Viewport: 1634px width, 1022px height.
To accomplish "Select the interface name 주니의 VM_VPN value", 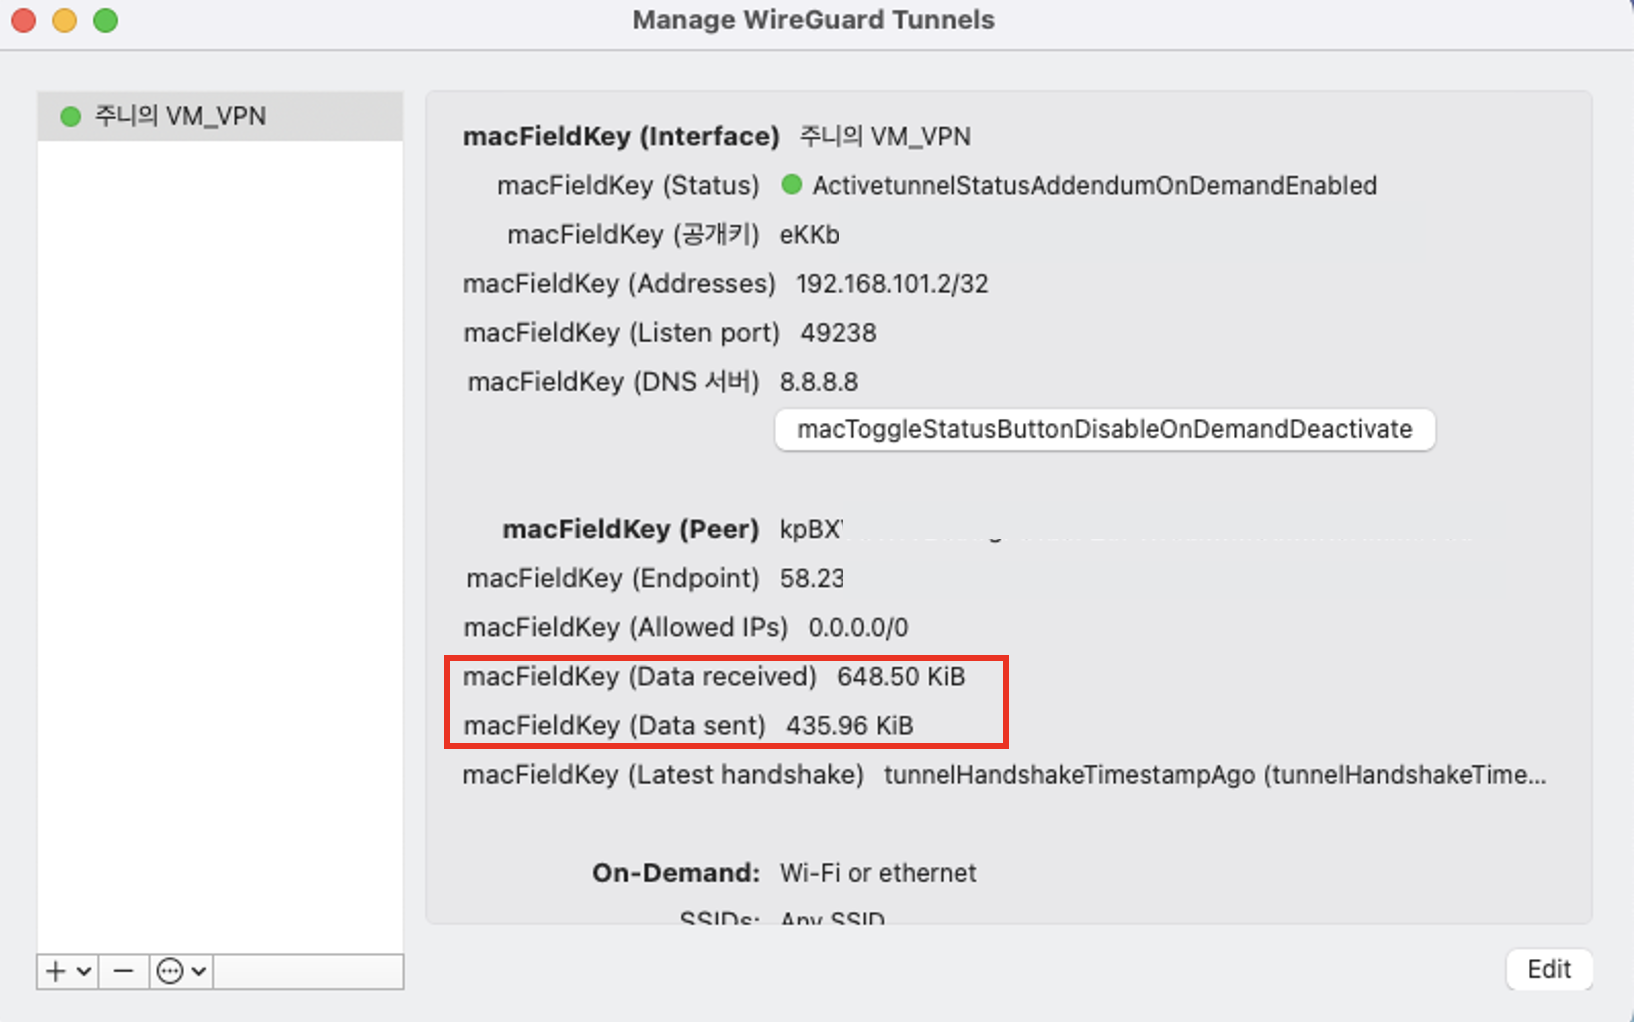I will [x=885, y=136].
